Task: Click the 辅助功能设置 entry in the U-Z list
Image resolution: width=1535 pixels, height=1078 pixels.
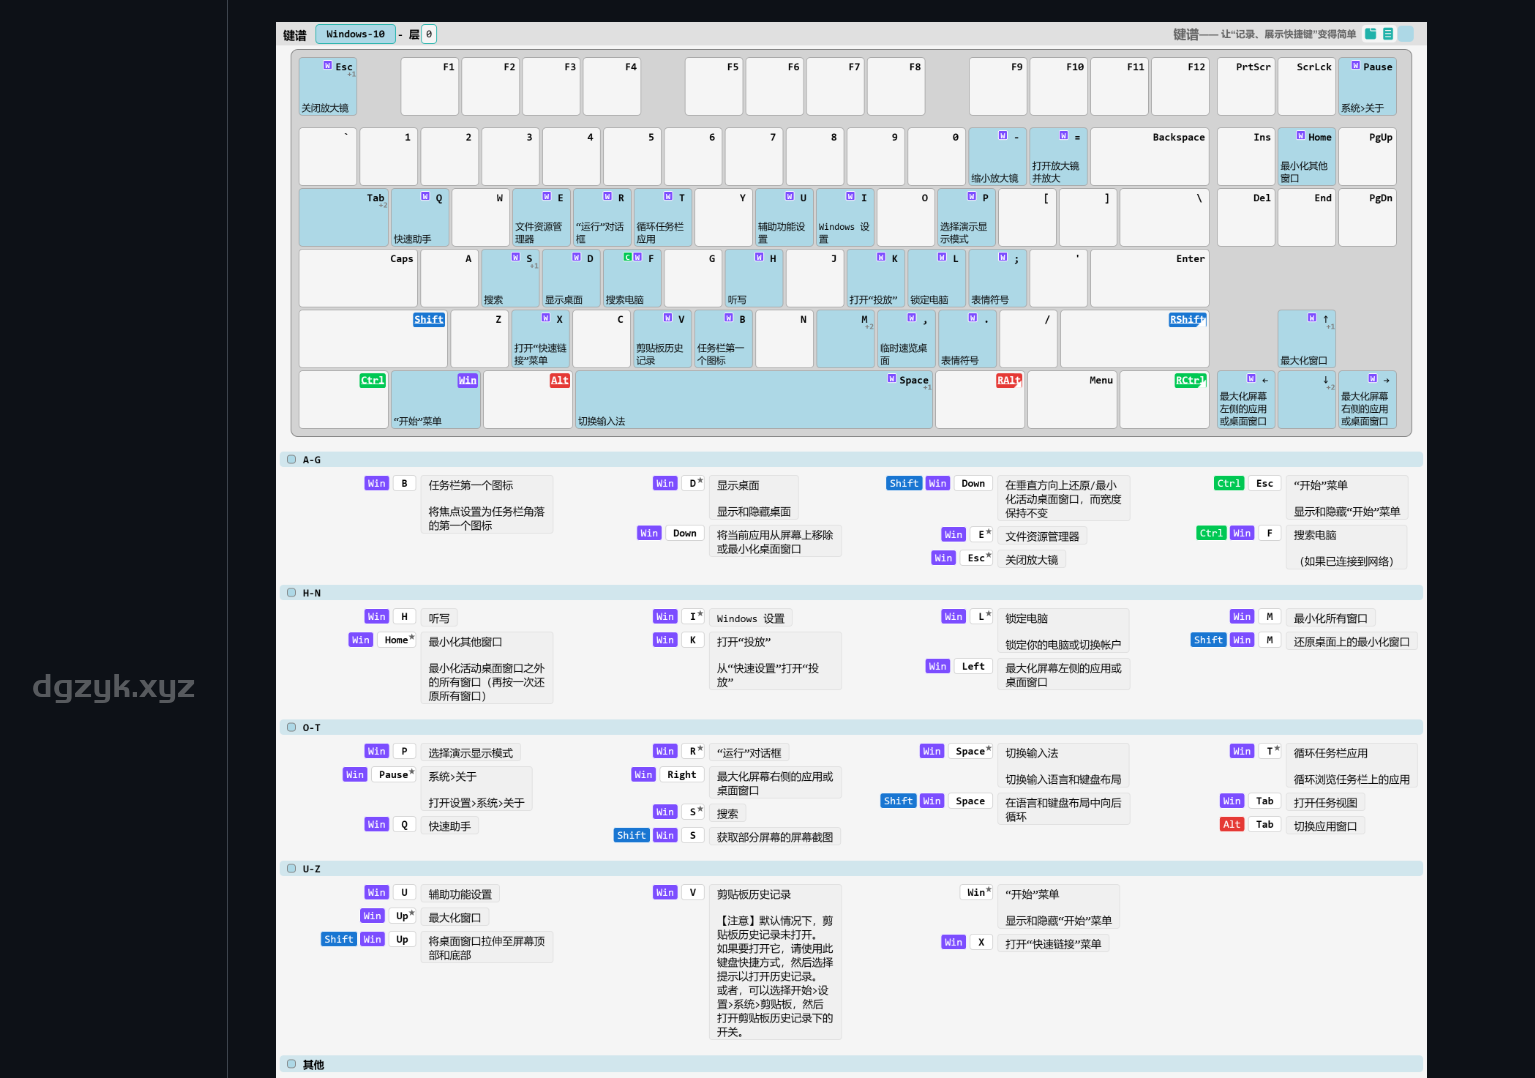Action: (x=460, y=895)
